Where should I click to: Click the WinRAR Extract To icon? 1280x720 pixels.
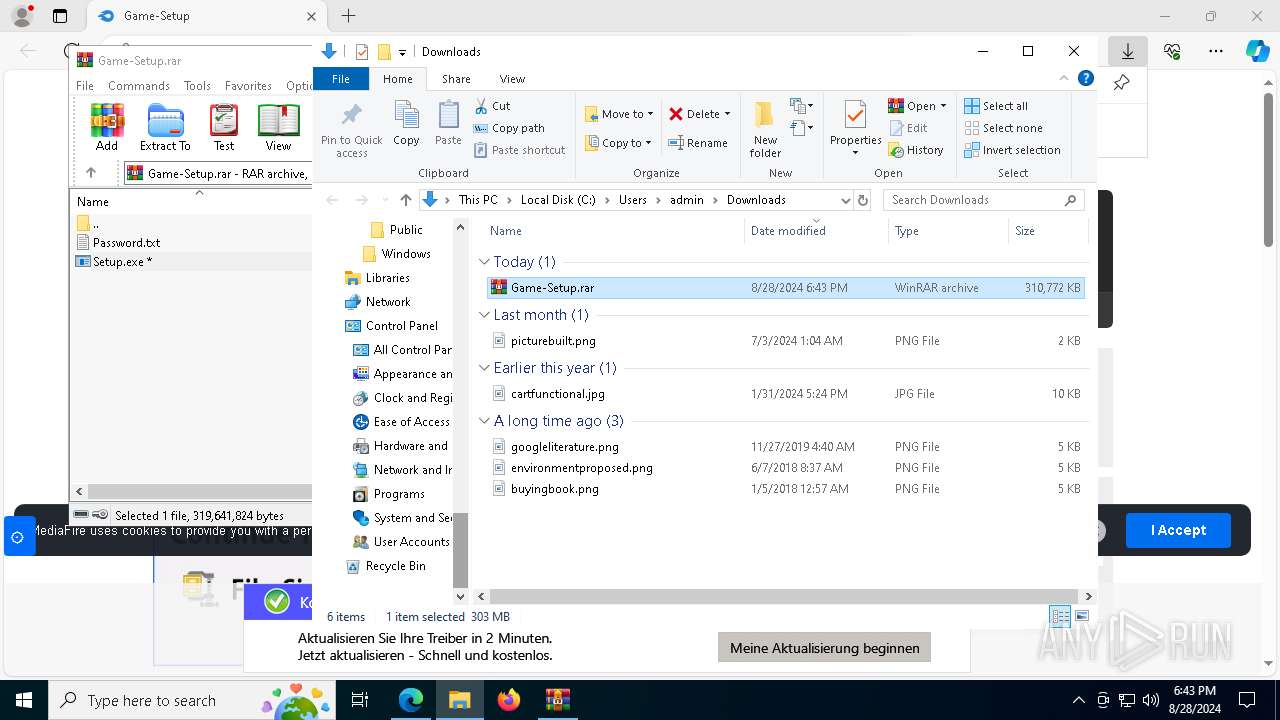point(165,127)
